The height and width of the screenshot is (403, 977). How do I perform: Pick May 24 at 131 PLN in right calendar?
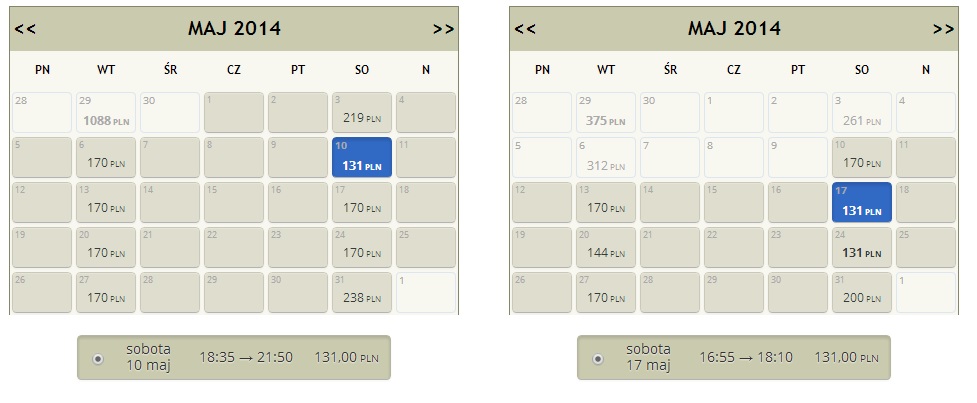[x=862, y=247]
